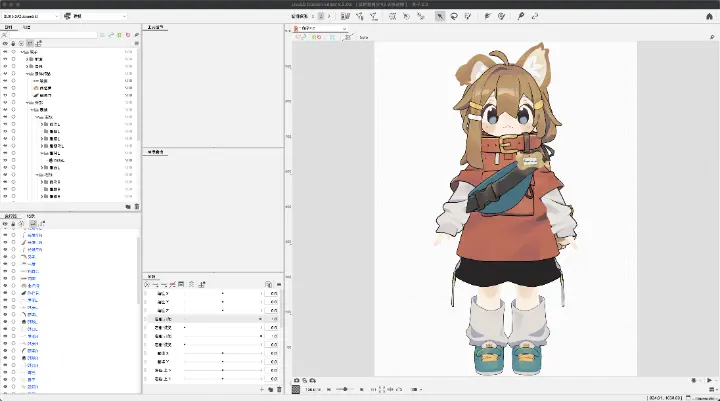Expand the second child folder under root part
Viewport: 720px width, 401px height.
click(27, 66)
